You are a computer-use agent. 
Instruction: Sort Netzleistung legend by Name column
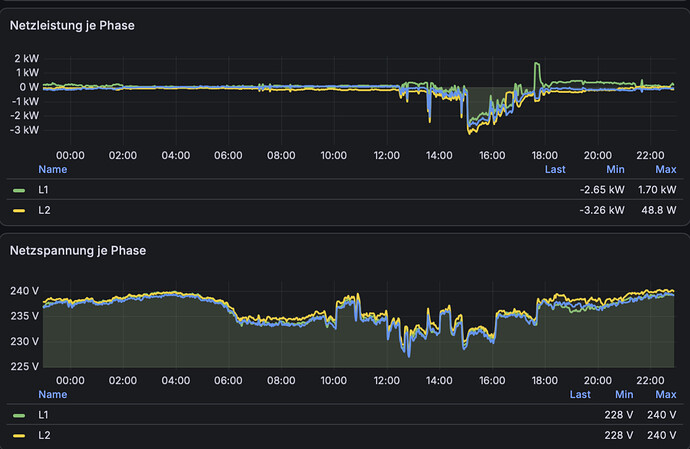click(x=53, y=169)
